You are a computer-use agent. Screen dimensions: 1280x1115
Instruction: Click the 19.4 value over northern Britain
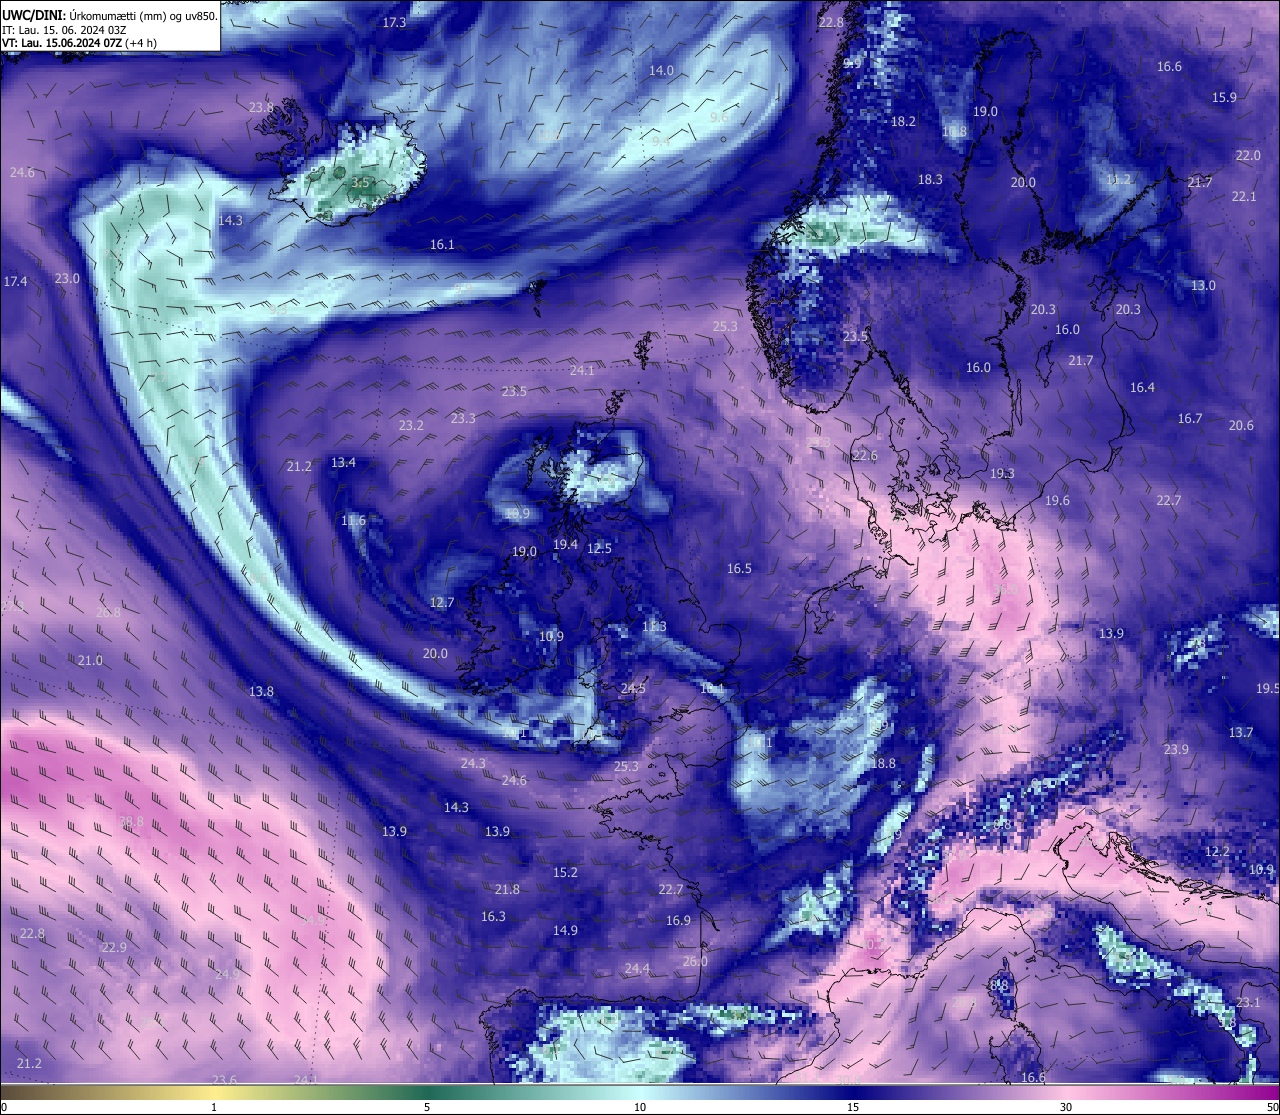565,544
